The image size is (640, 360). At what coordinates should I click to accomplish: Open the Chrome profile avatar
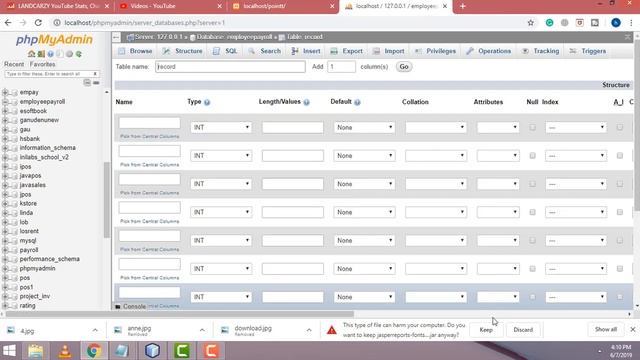coord(616,23)
